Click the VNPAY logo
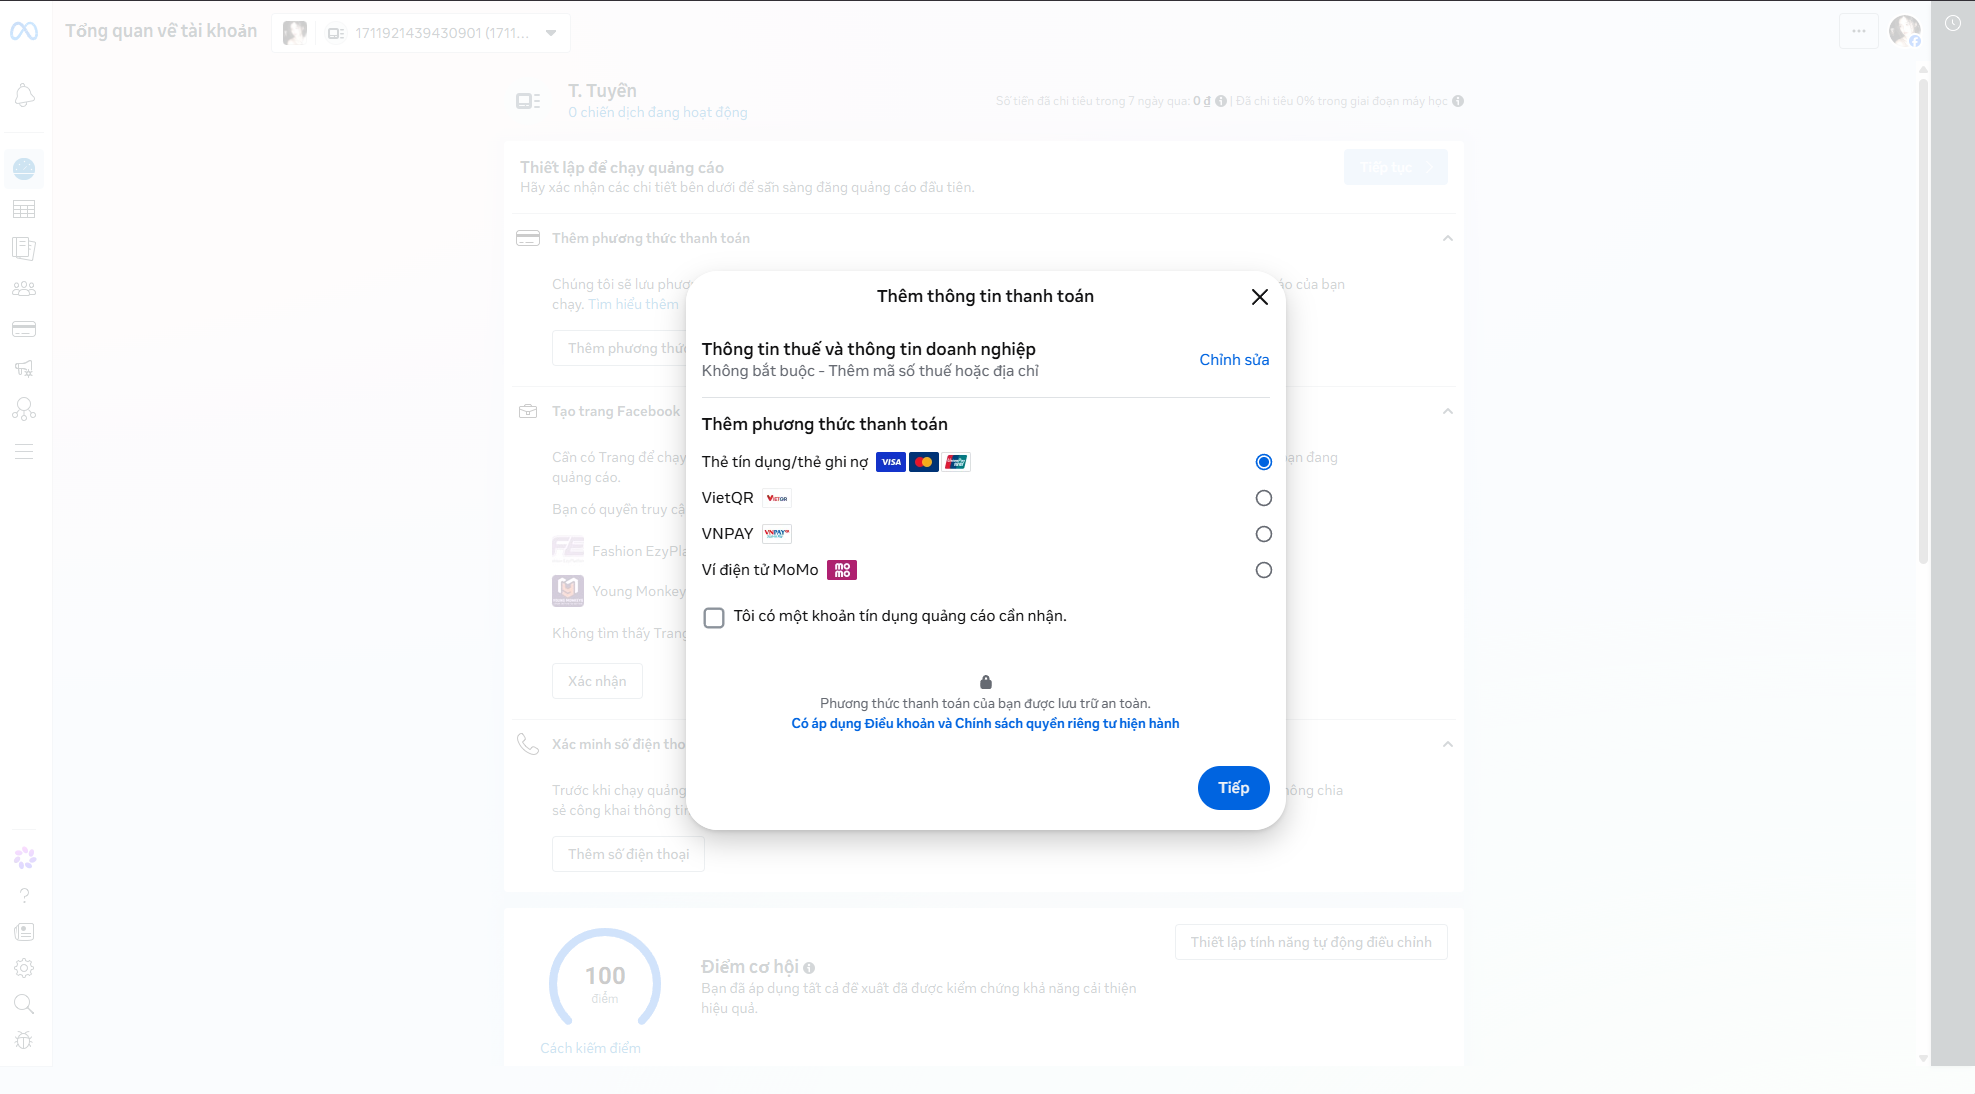 click(777, 534)
